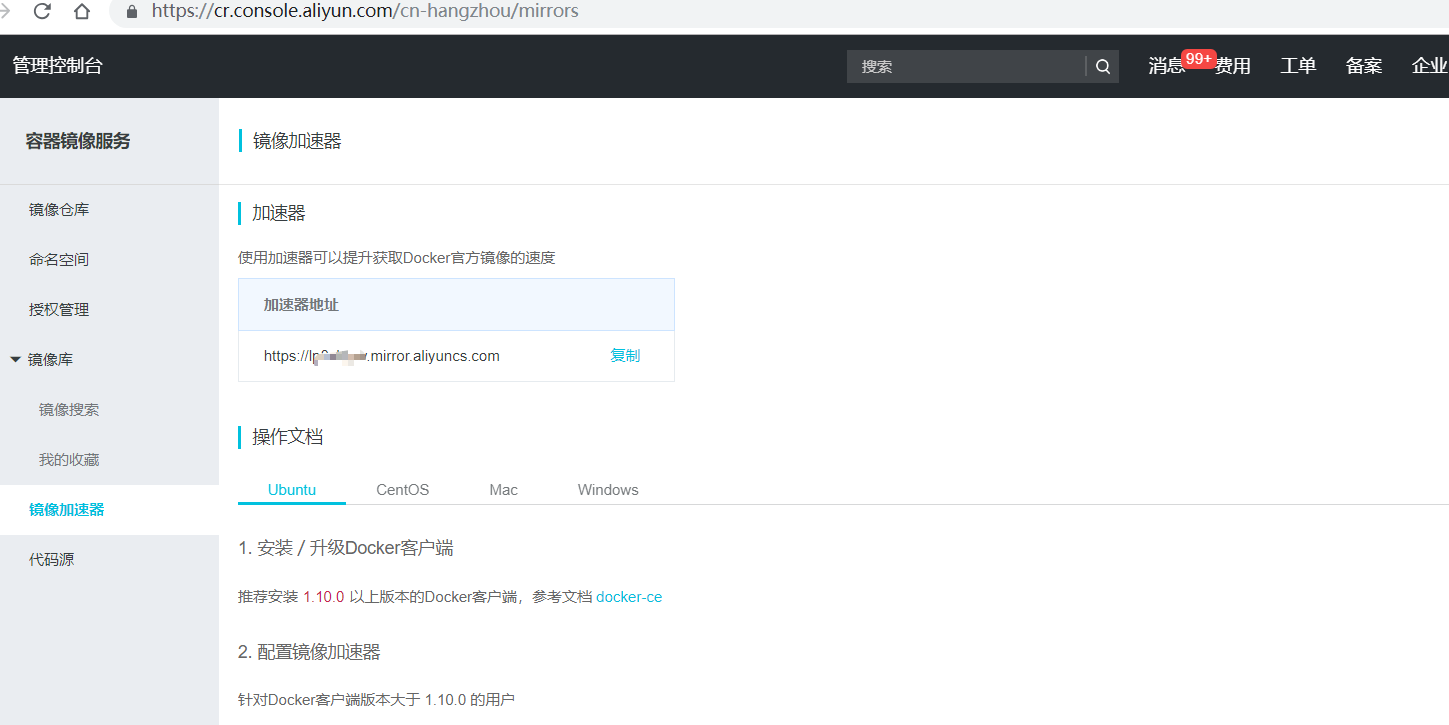Image resolution: width=1449 pixels, height=725 pixels.
Task: Focus the 搜索 search input field
Action: pos(966,67)
